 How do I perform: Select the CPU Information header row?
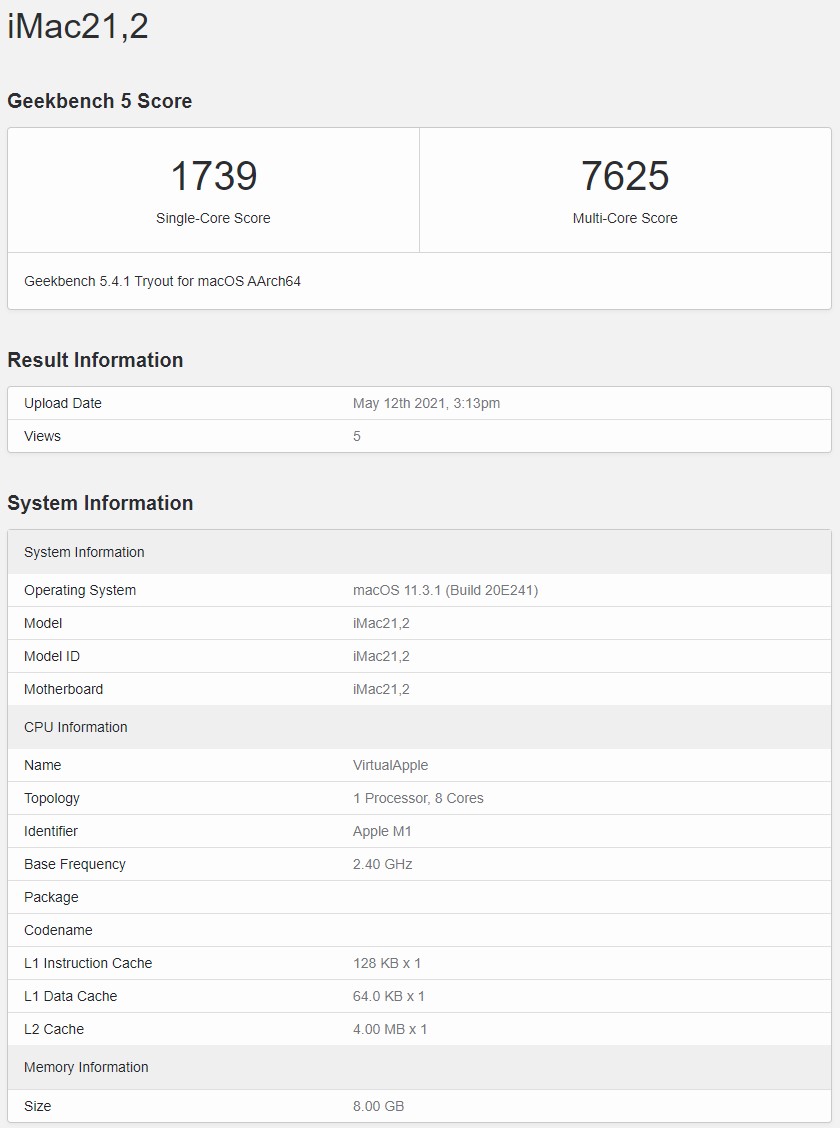click(419, 727)
